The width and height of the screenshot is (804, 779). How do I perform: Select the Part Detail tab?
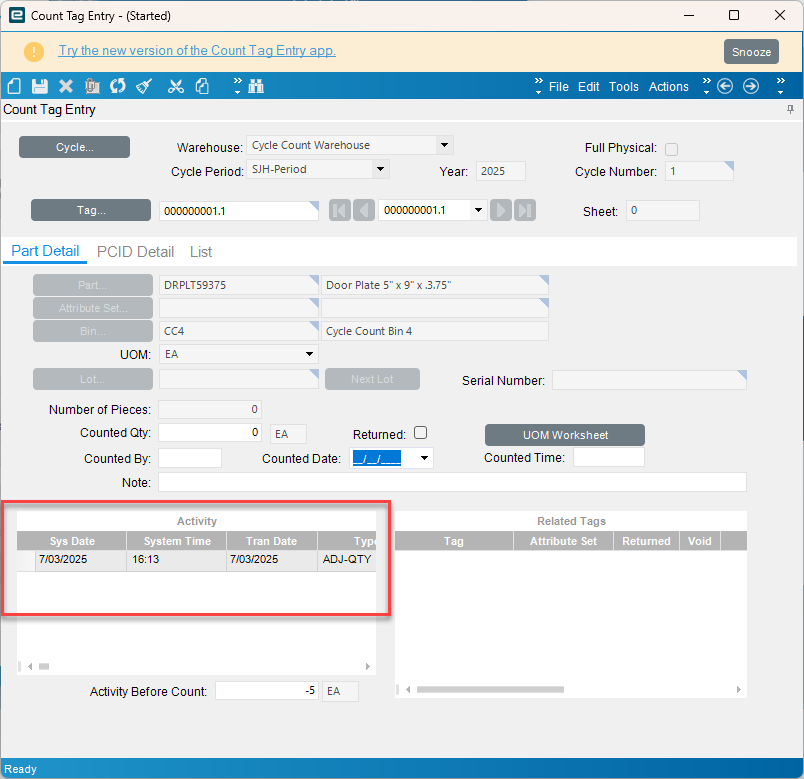click(45, 251)
